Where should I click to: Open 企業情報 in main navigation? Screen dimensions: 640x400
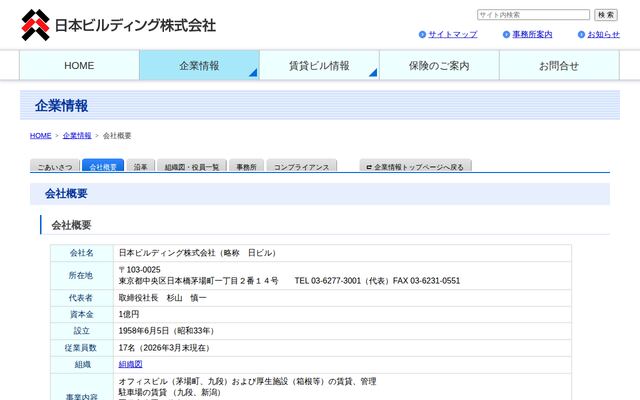coord(199,65)
